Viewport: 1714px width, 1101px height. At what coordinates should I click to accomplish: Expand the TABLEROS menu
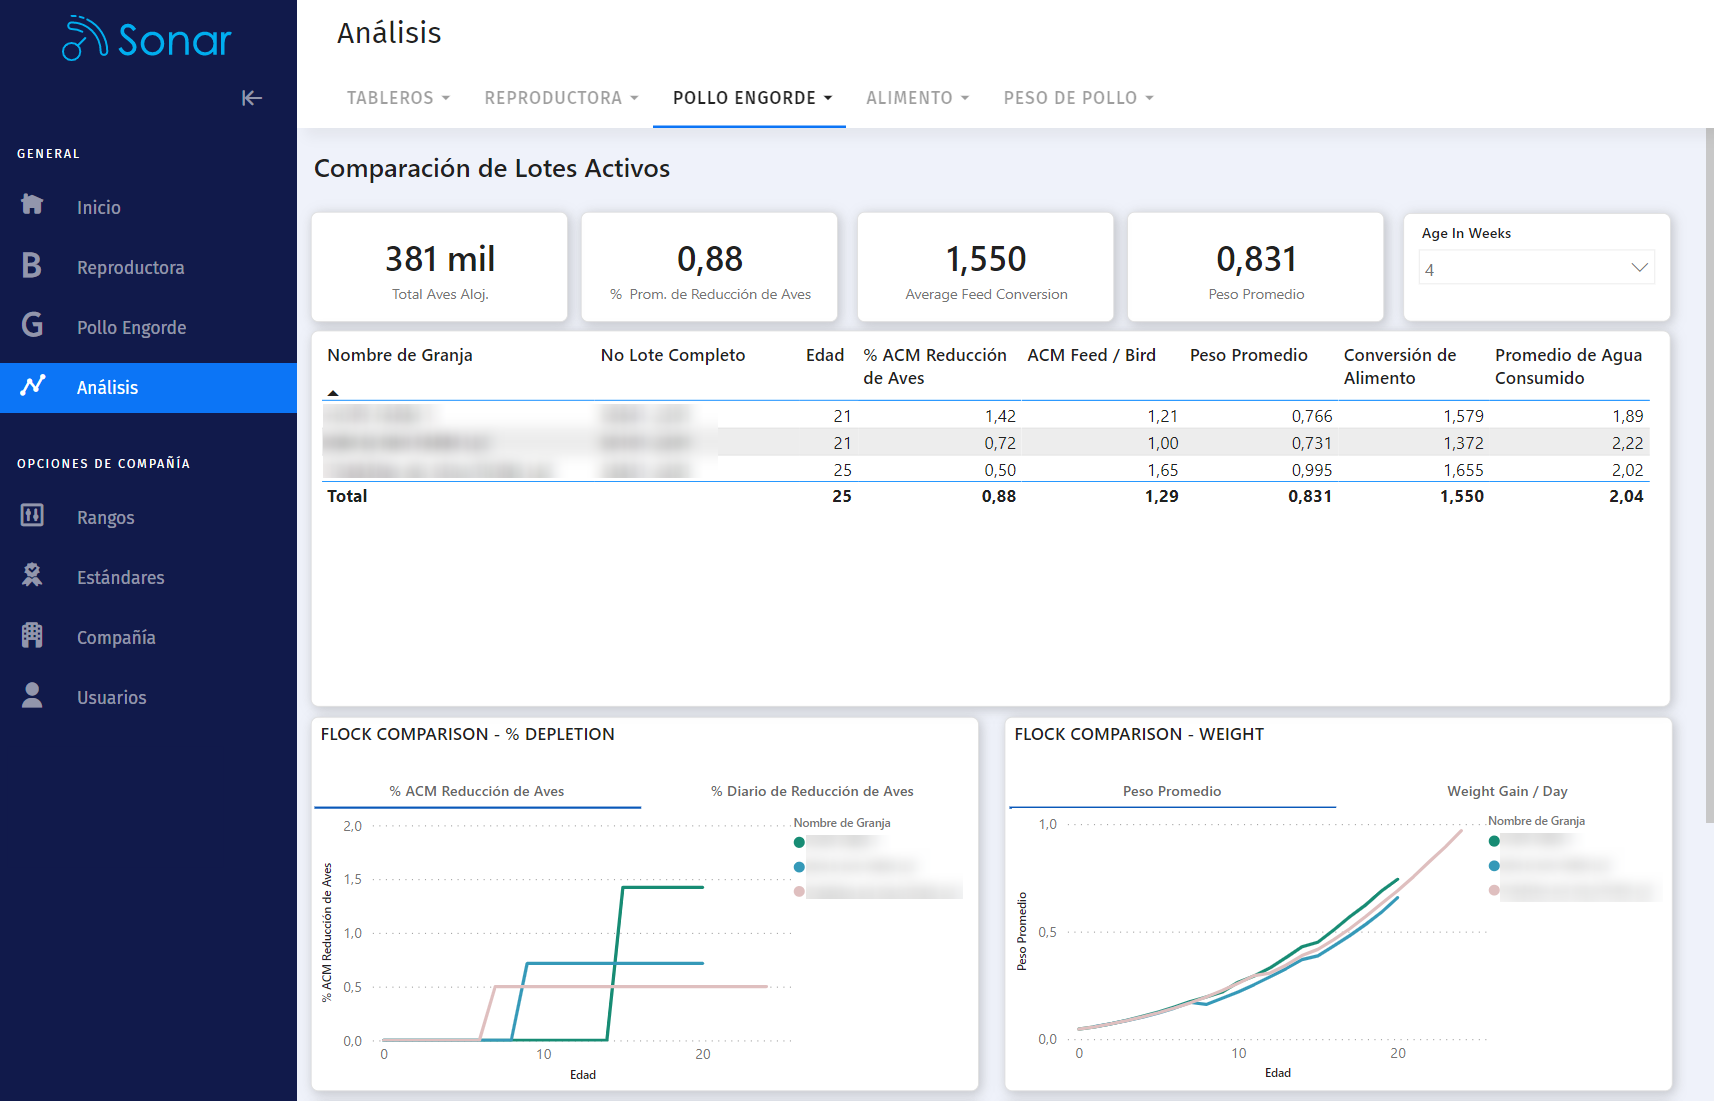(398, 98)
